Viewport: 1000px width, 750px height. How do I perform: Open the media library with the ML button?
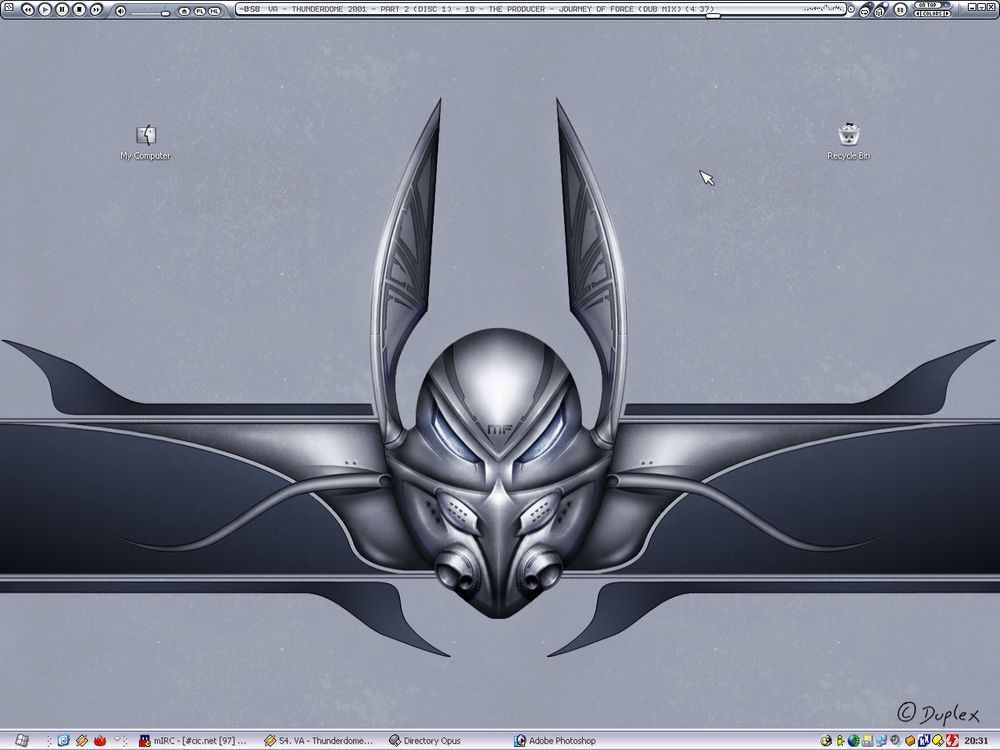214,10
